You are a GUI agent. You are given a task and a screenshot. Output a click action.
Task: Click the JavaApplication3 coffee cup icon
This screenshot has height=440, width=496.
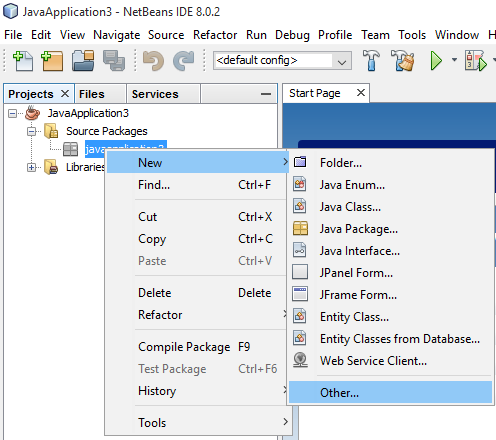[32, 113]
